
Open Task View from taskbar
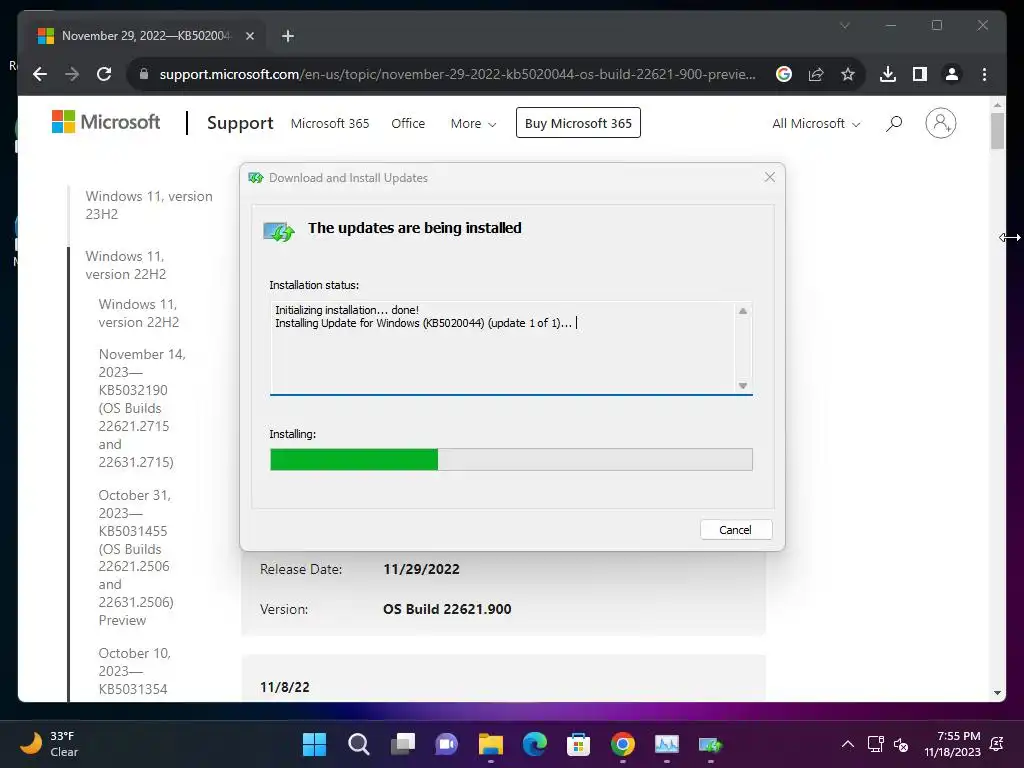click(402, 744)
